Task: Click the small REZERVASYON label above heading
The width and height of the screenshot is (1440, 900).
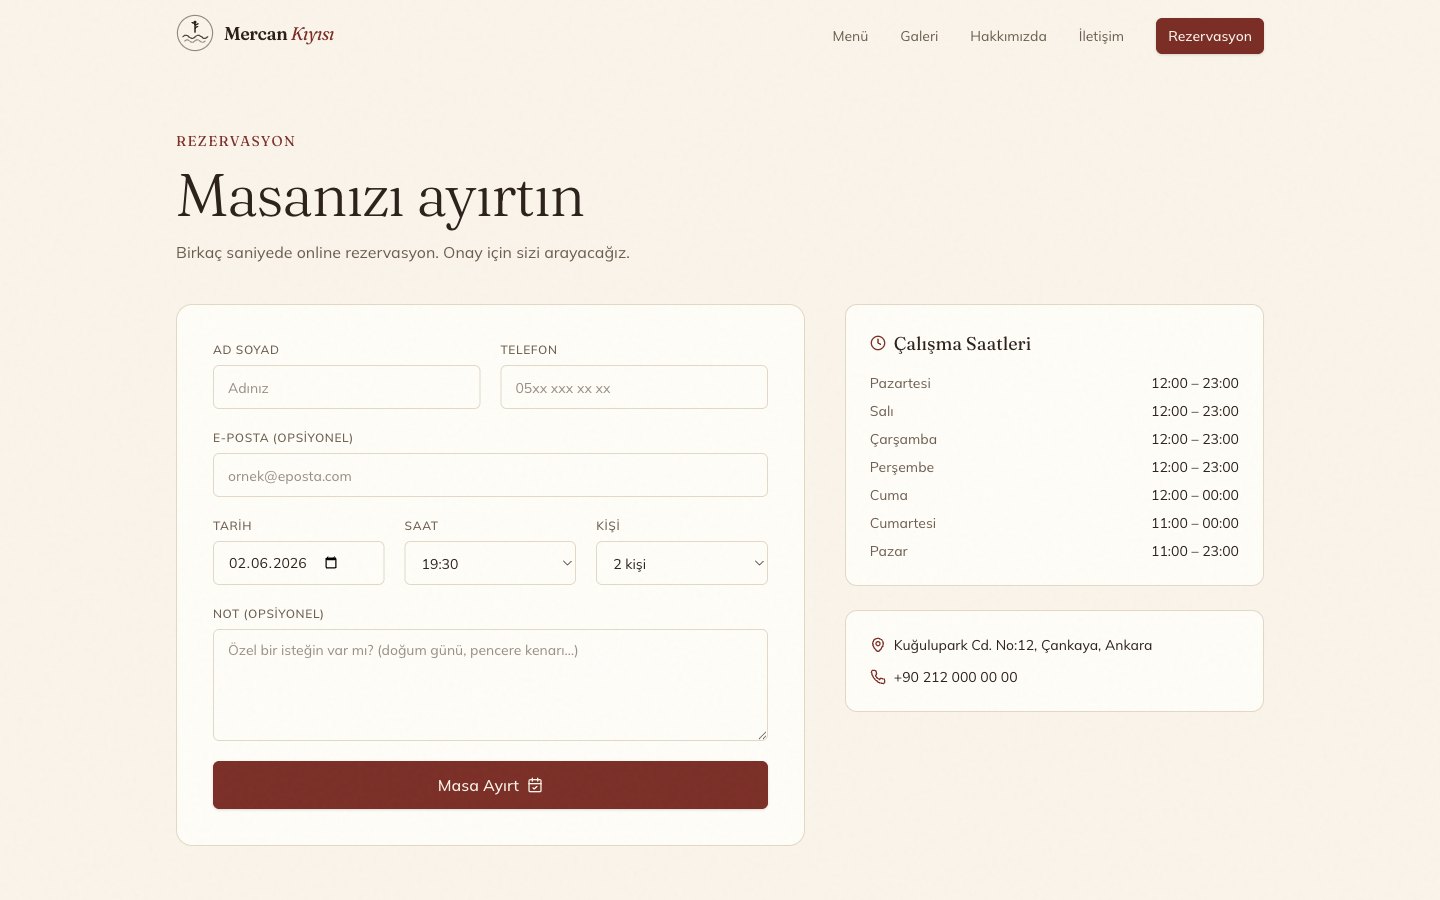Action: (x=236, y=141)
